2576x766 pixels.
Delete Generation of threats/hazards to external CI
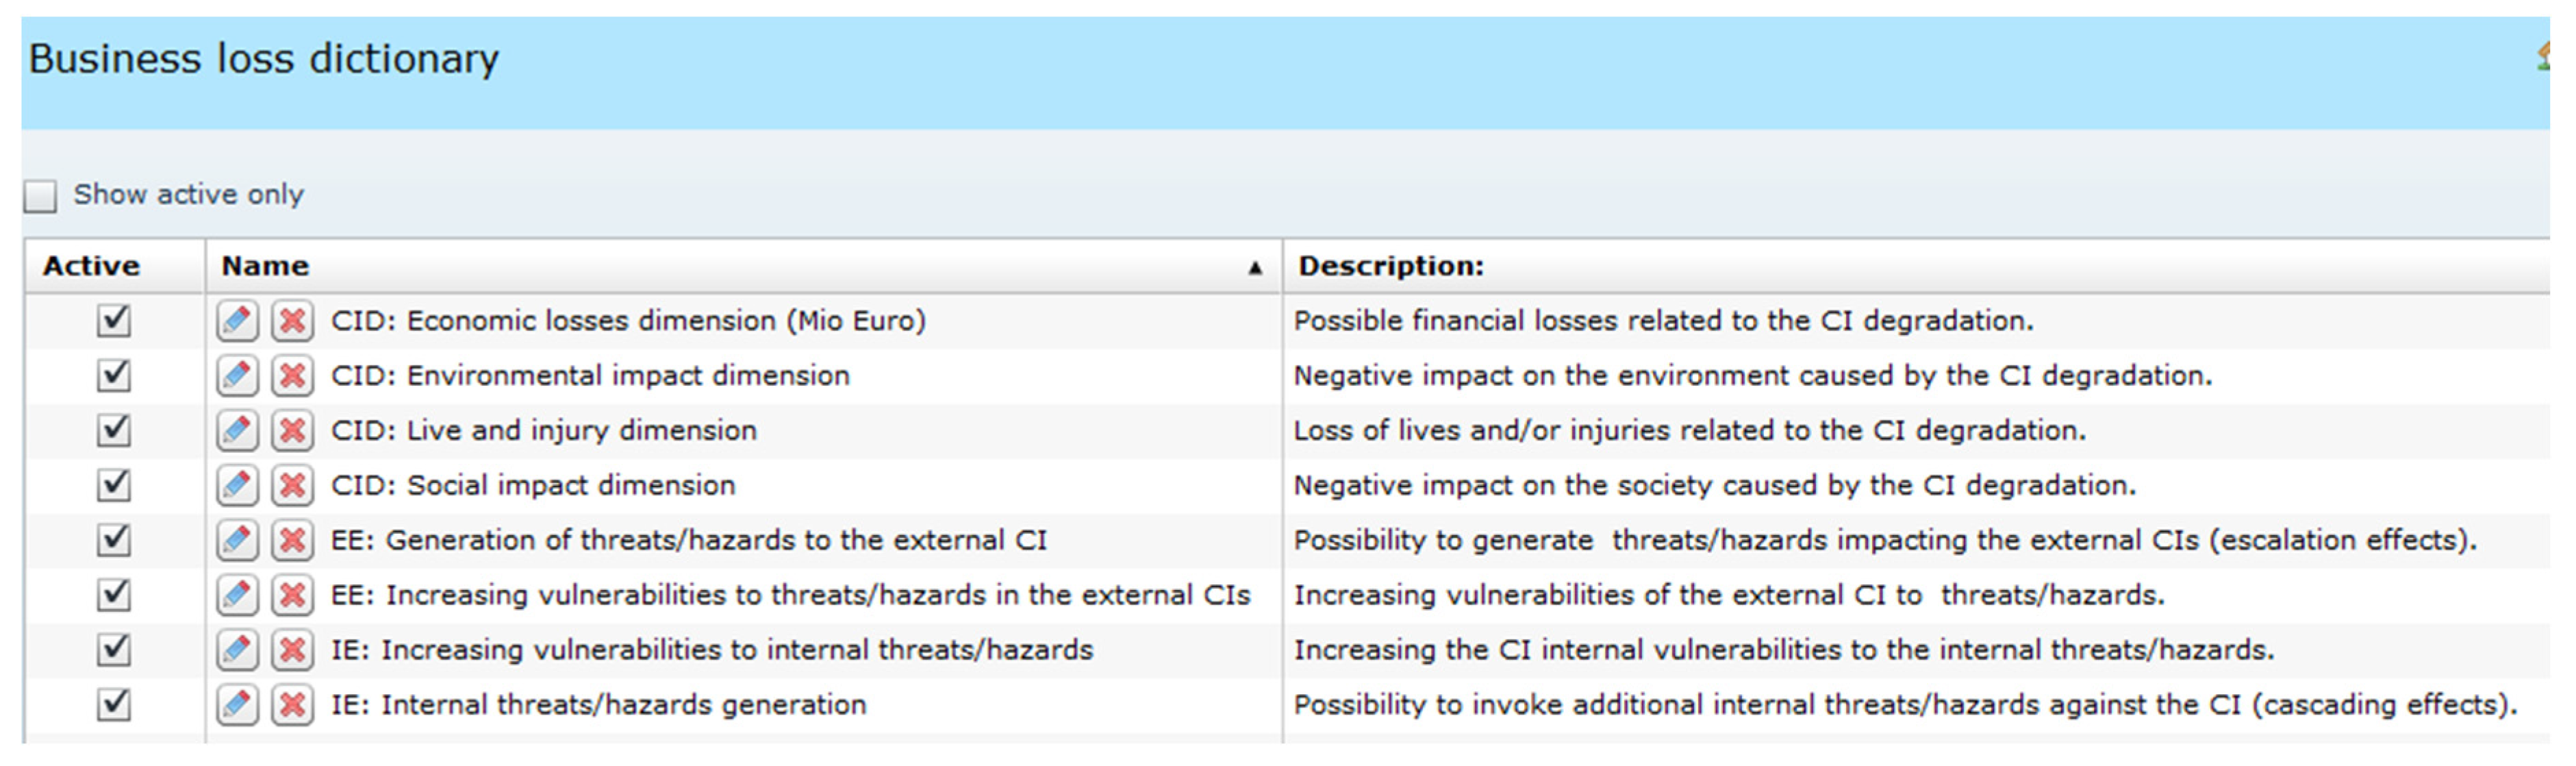point(292,541)
